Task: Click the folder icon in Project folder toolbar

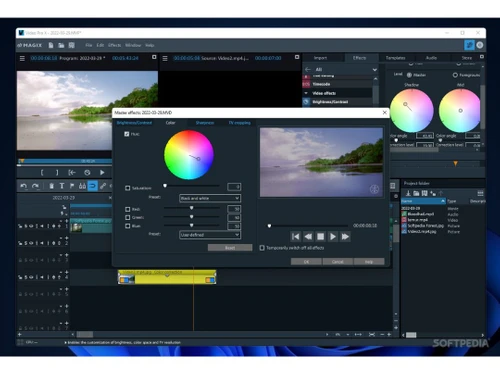Action: click(x=416, y=193)
